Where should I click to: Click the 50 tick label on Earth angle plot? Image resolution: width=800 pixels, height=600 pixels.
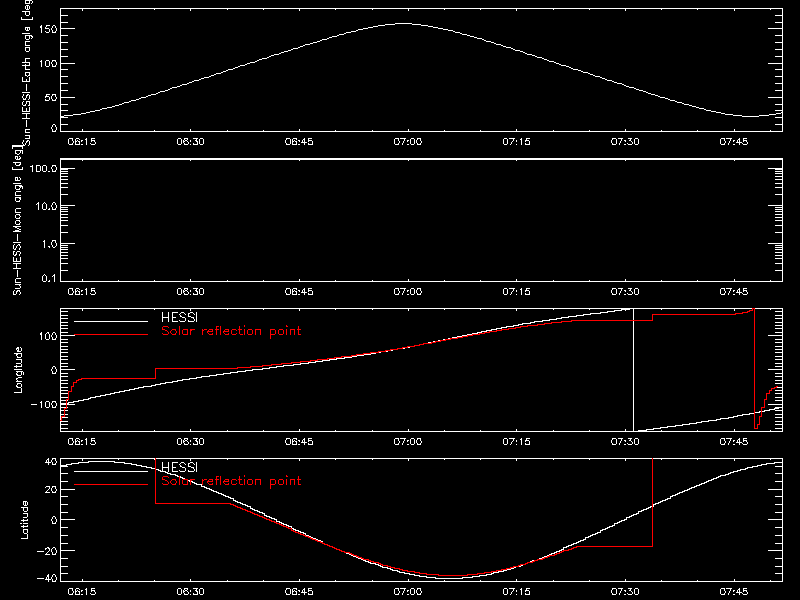pyautogui.click(x=51, y=97)
